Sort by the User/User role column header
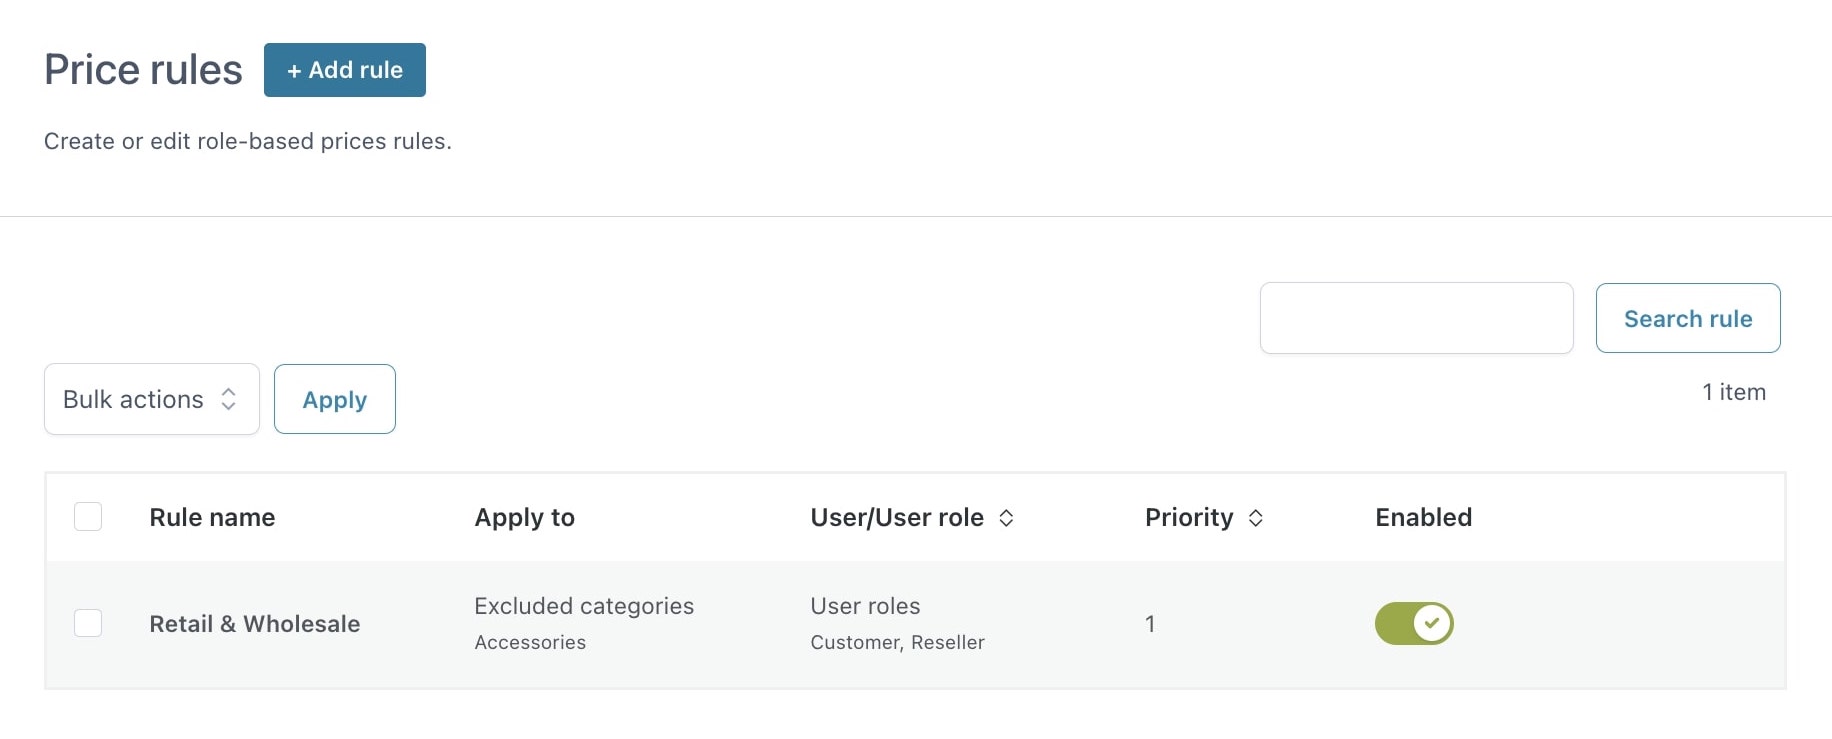 897,517
